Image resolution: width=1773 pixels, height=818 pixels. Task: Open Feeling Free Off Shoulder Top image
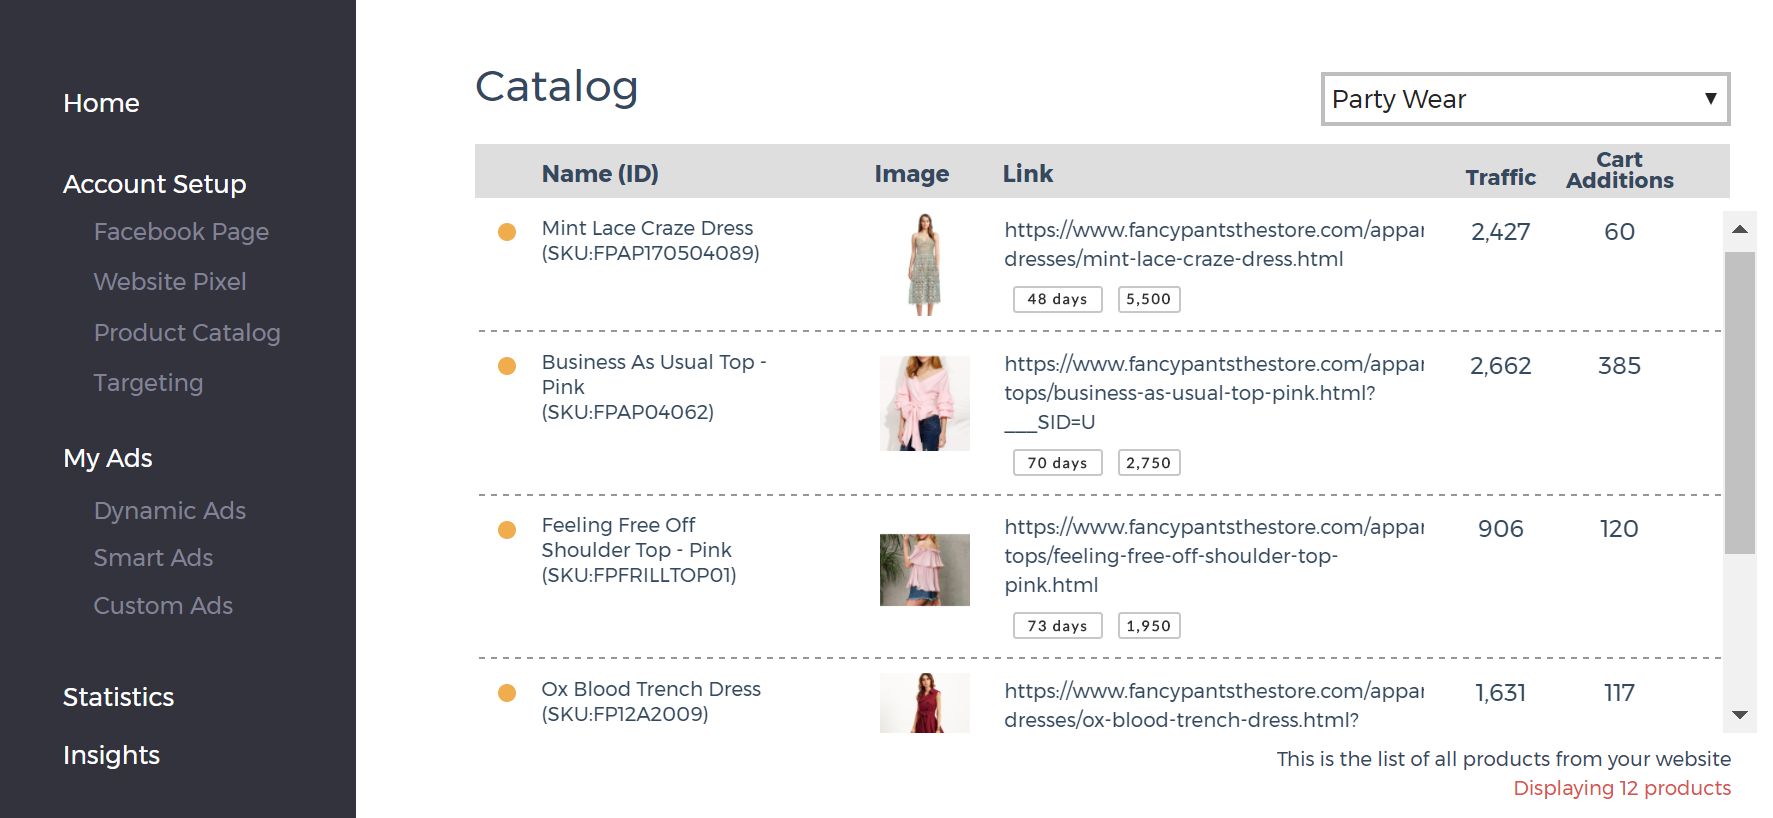tap(925, 569)
